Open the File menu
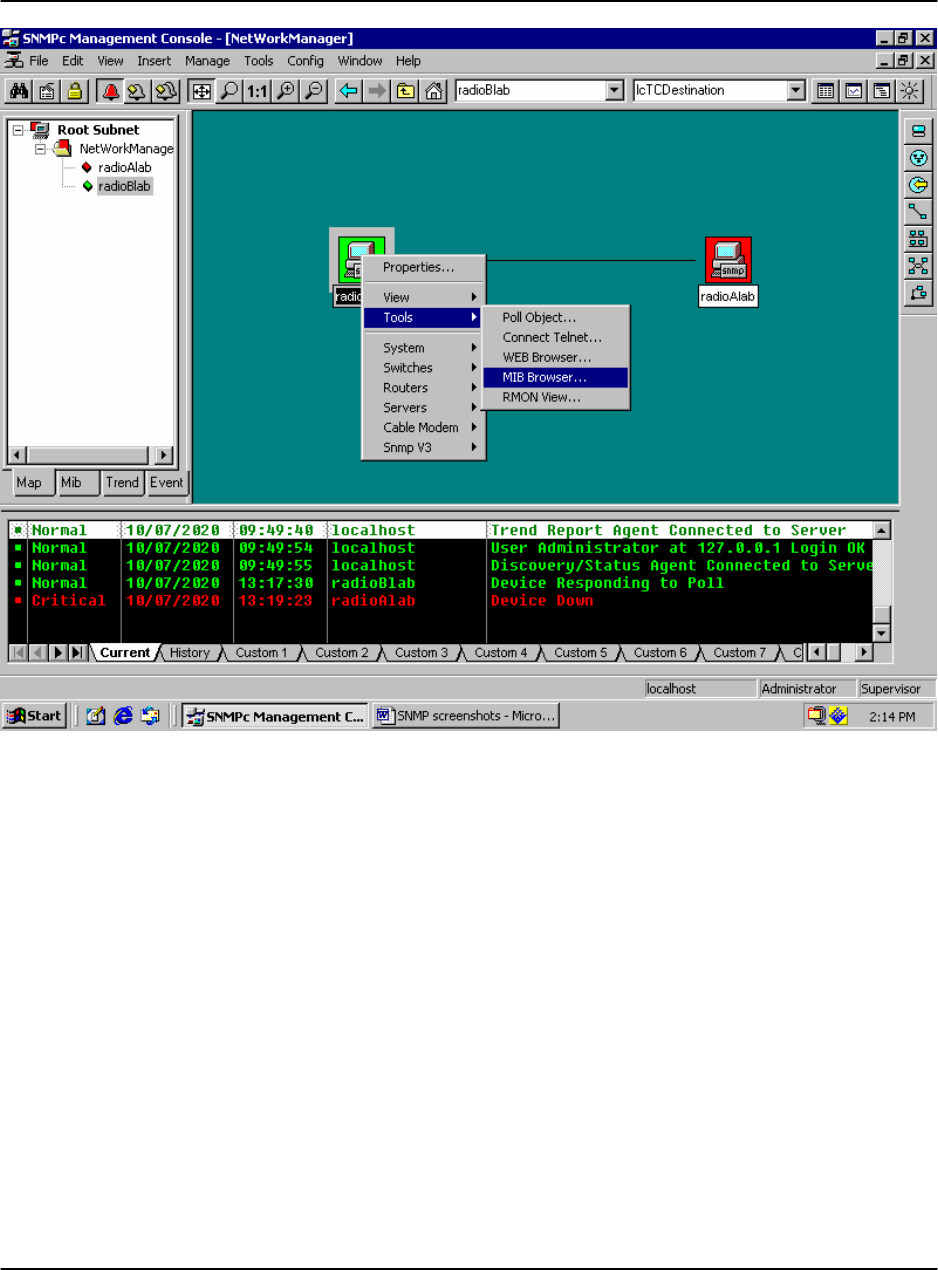The height and width of the screenshot is (1270, 938). coord(39,60)
